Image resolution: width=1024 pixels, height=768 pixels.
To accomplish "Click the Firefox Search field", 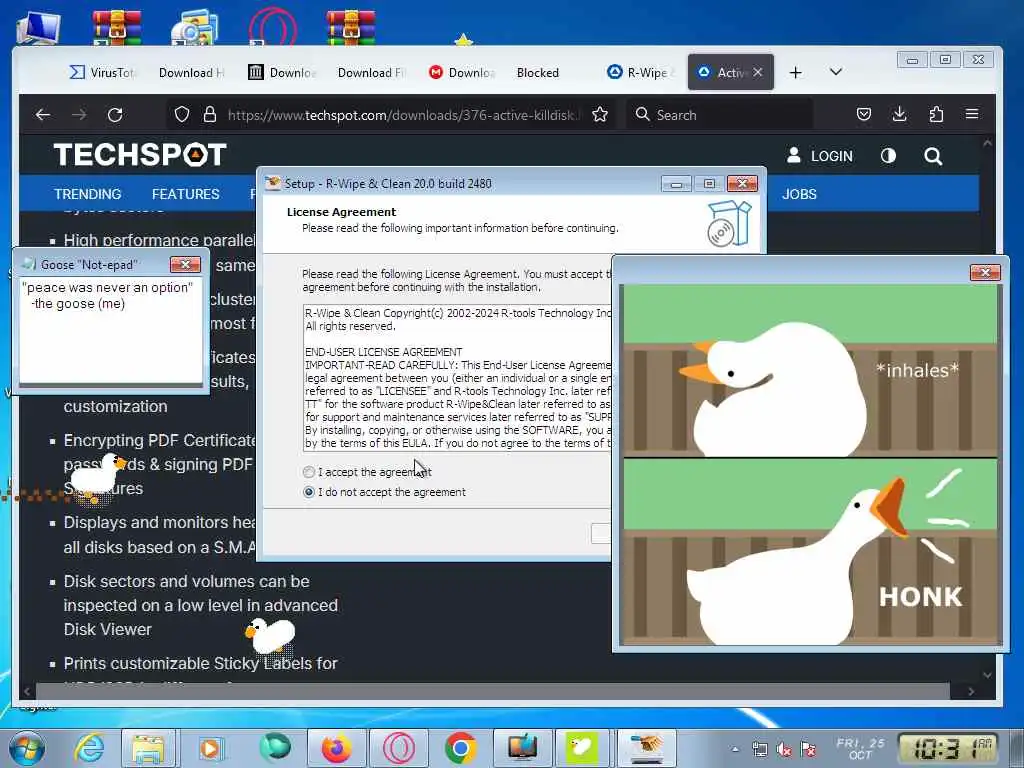I will 718,115.
